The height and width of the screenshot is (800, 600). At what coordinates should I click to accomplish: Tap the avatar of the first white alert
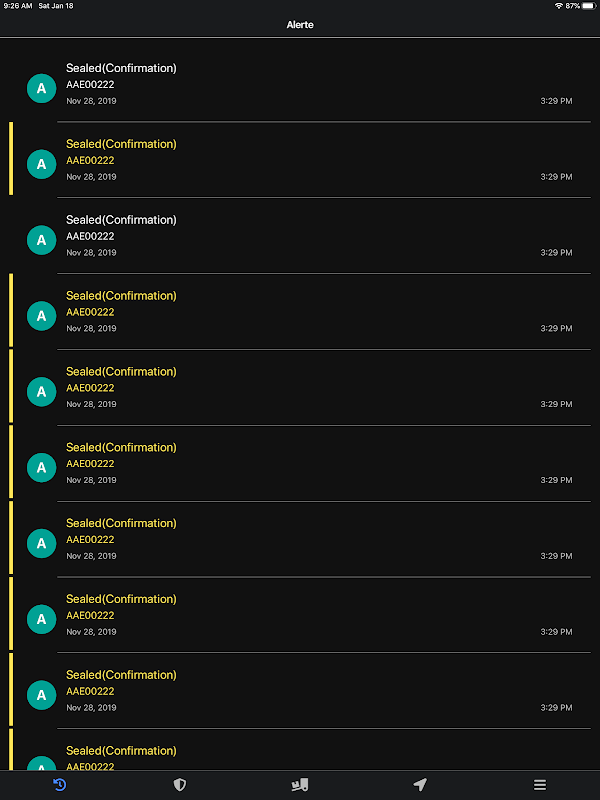coord(41,88)
